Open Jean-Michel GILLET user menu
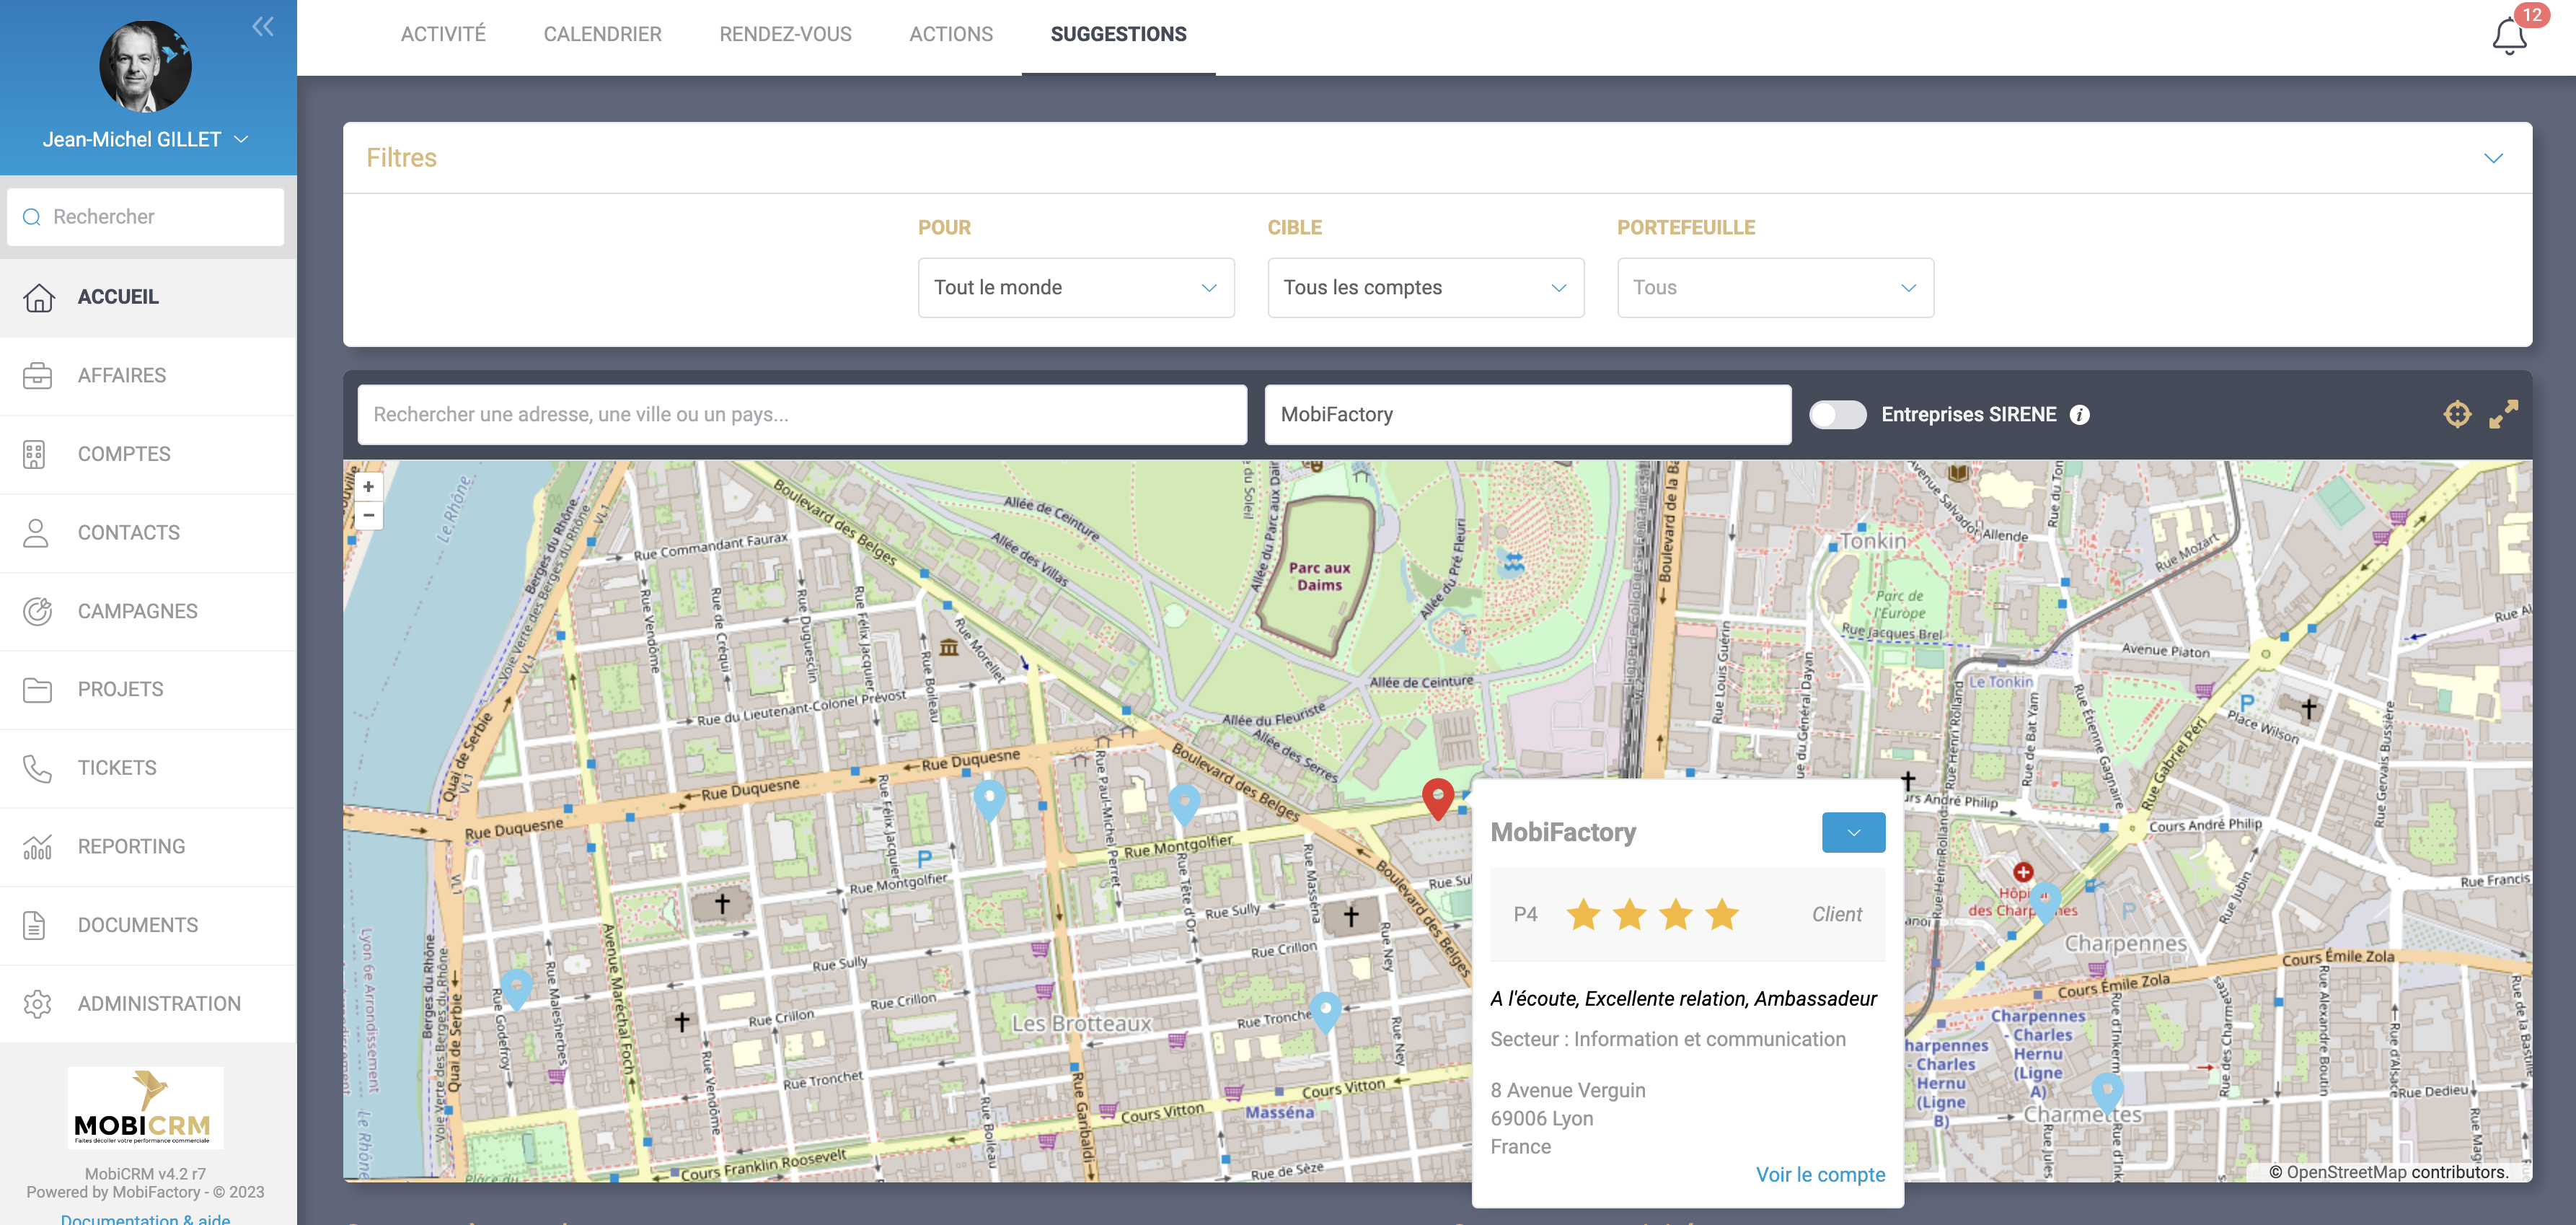 pyautogui.click(x=145, y=140)
